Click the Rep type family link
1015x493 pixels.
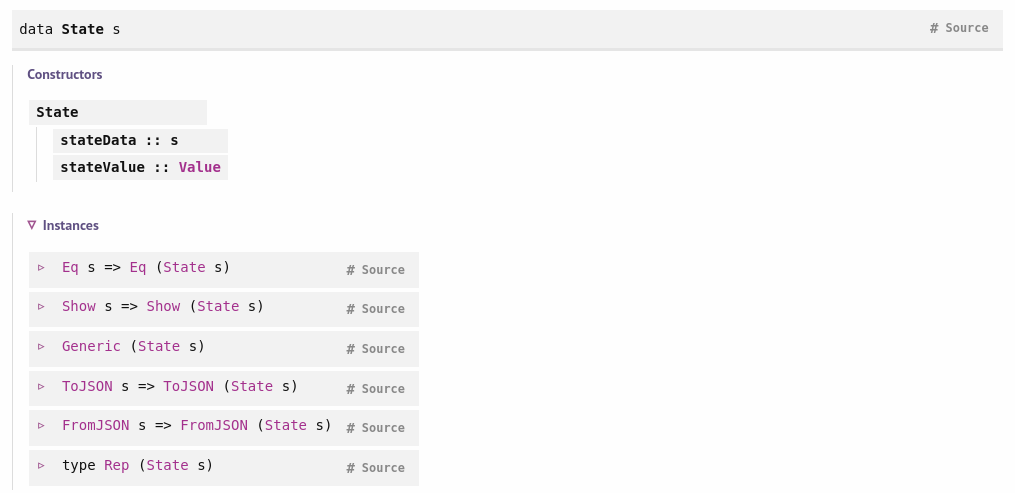[x=116, y=465]
